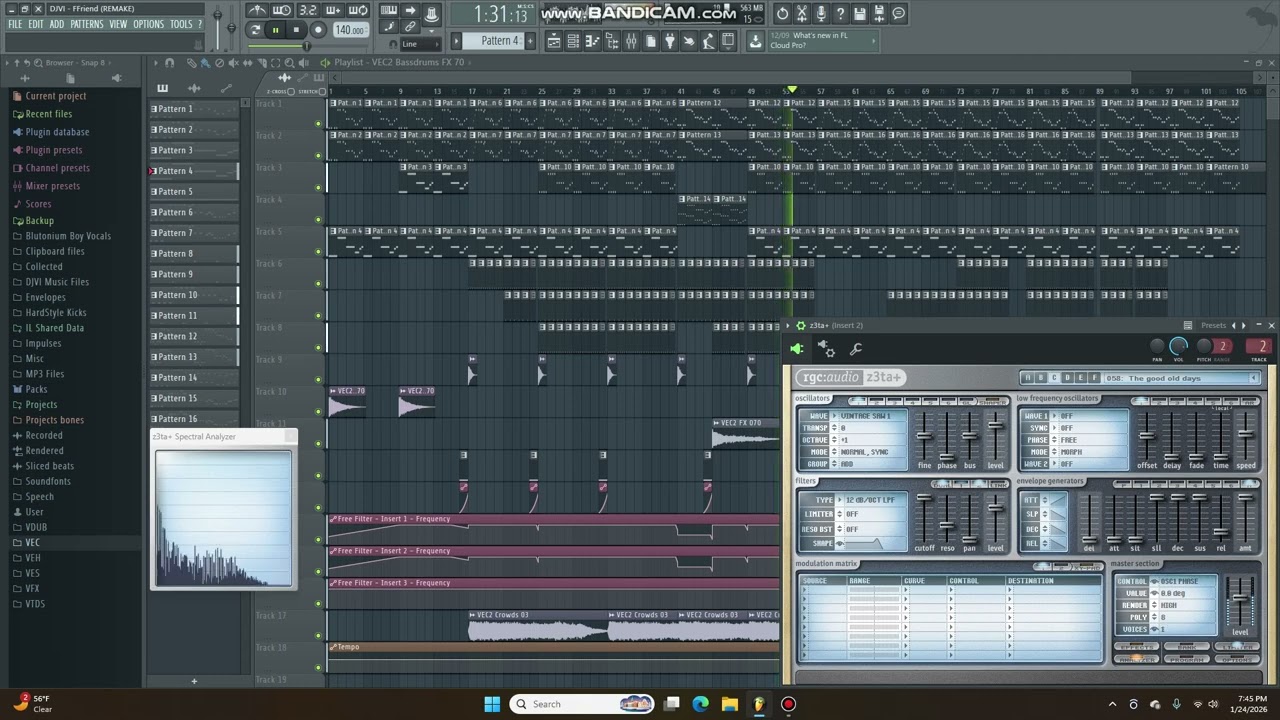Pause playback with the transport pause button
The image size is (1280, 720).
click(x=275, y=30)
